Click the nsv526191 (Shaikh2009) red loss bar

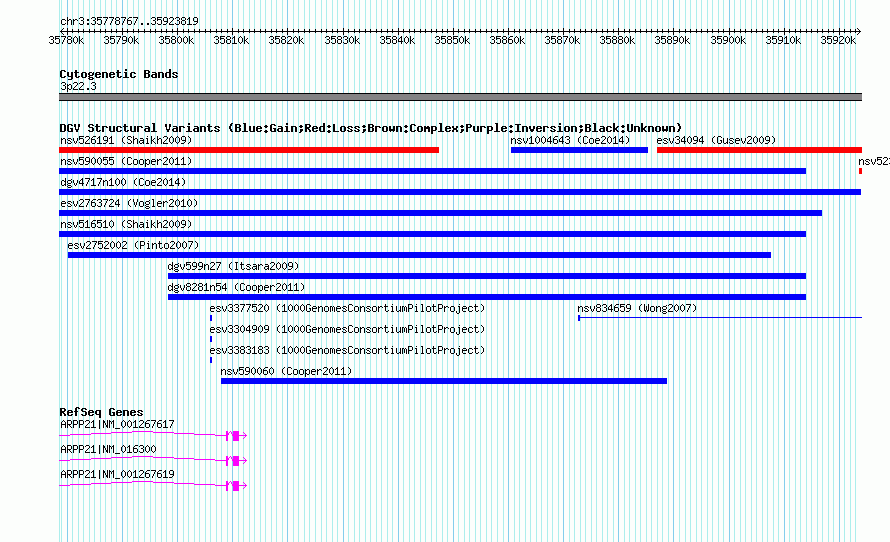pos(249,150)
